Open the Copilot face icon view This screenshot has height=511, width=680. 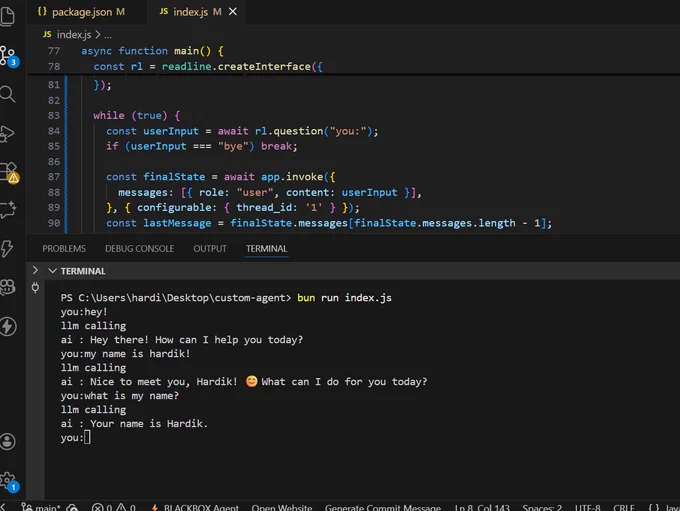point(8,287)
